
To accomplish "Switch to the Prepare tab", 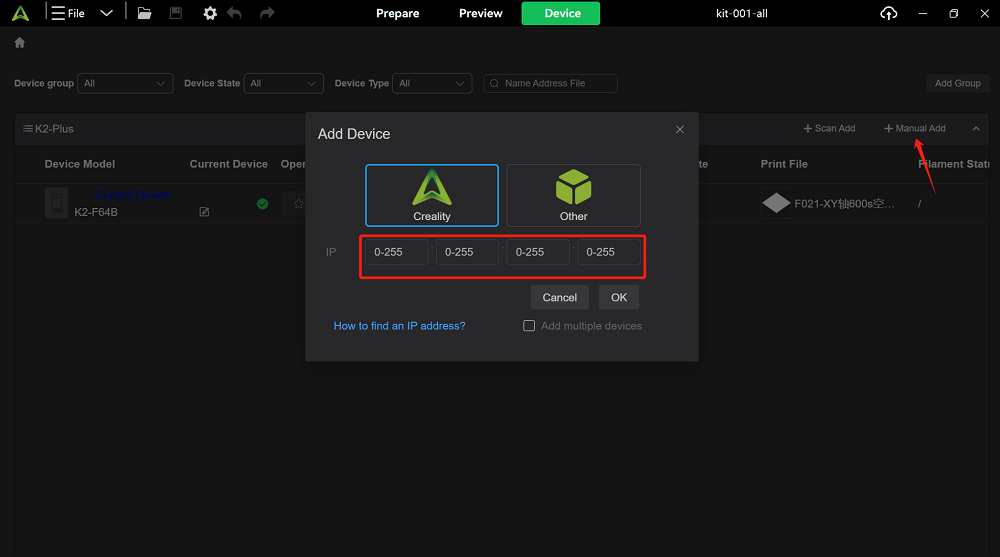I will point(397,13).
